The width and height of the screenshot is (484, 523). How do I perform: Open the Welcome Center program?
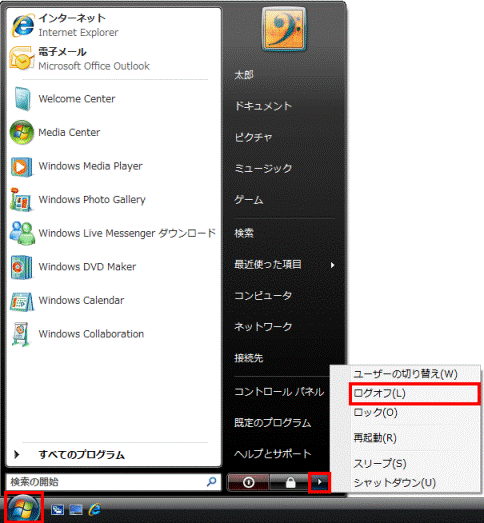[113, 99]
